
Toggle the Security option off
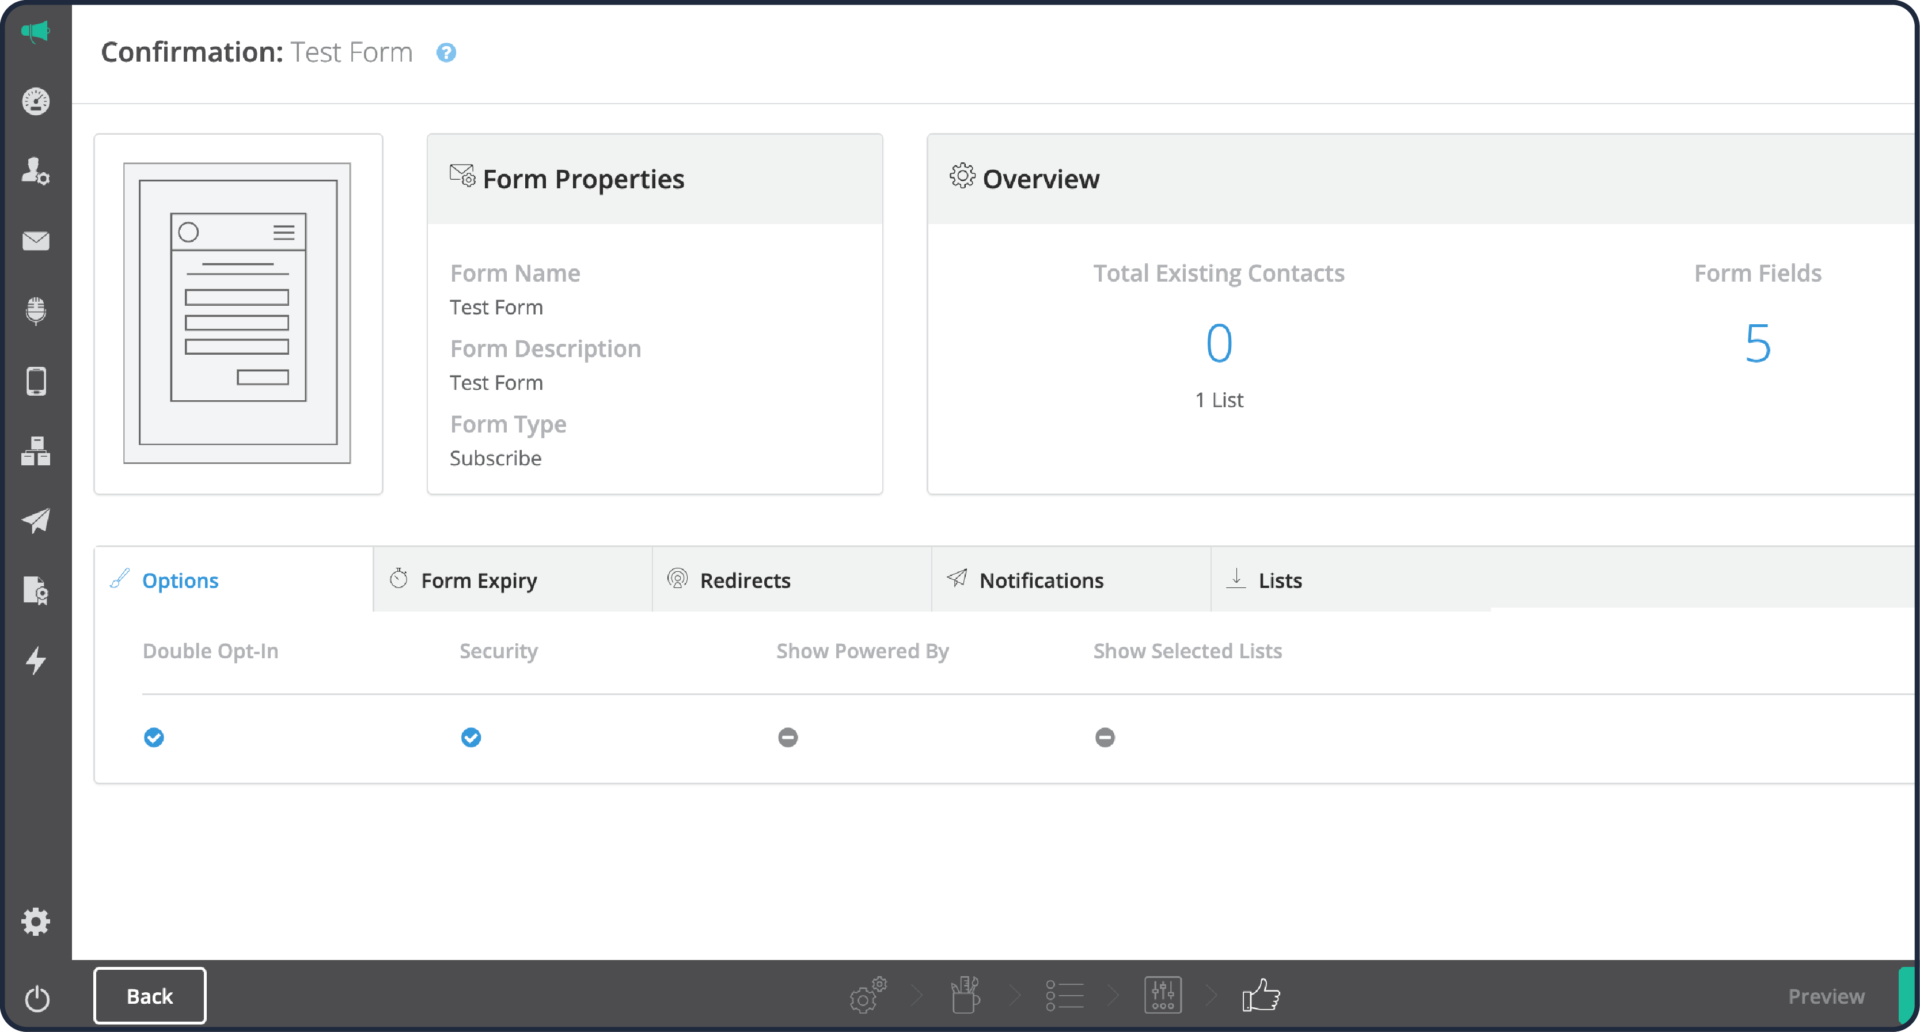[x=471, y=737]
